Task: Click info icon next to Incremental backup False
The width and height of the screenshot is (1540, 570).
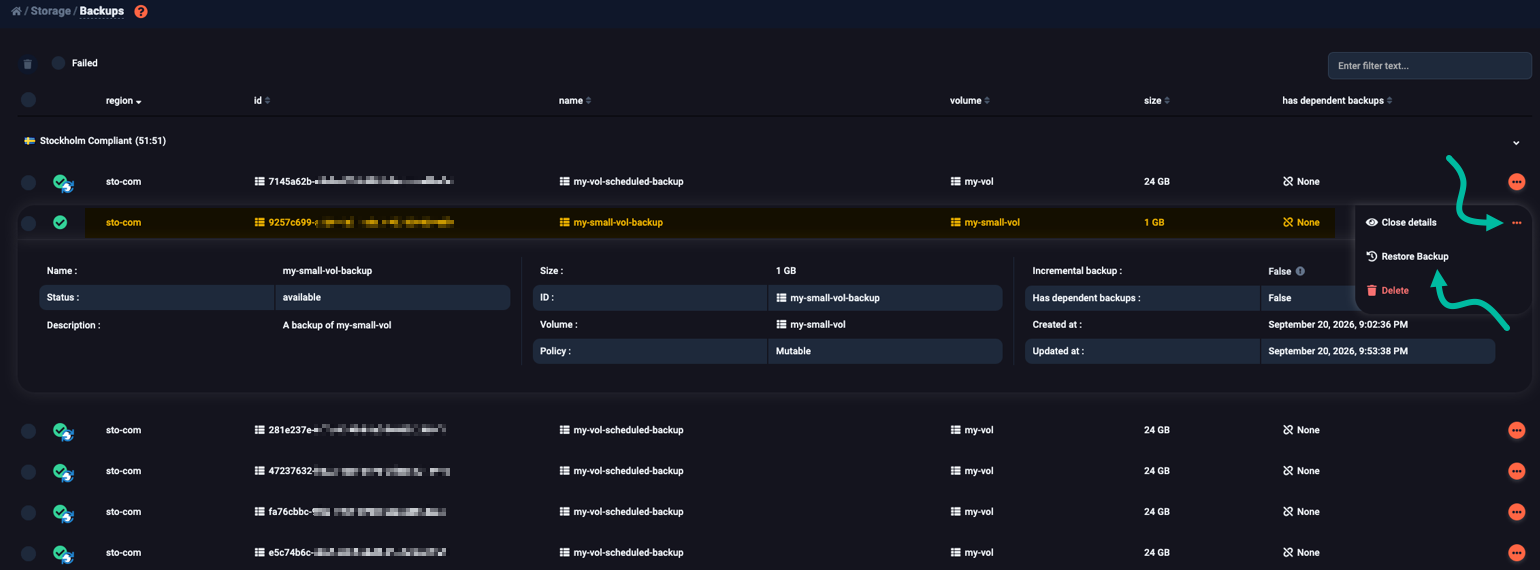Action: click(x=1300, y=271)
